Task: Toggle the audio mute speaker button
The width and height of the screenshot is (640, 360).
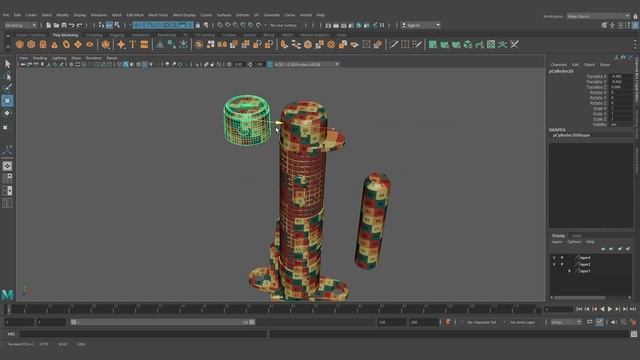Action: point(613,322)
